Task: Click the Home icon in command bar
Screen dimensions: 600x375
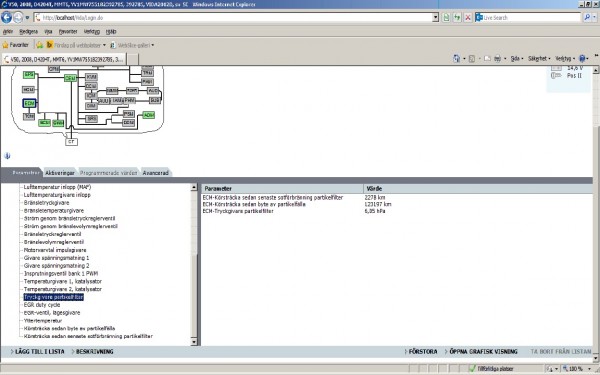Action: click(x=457, y=59)
